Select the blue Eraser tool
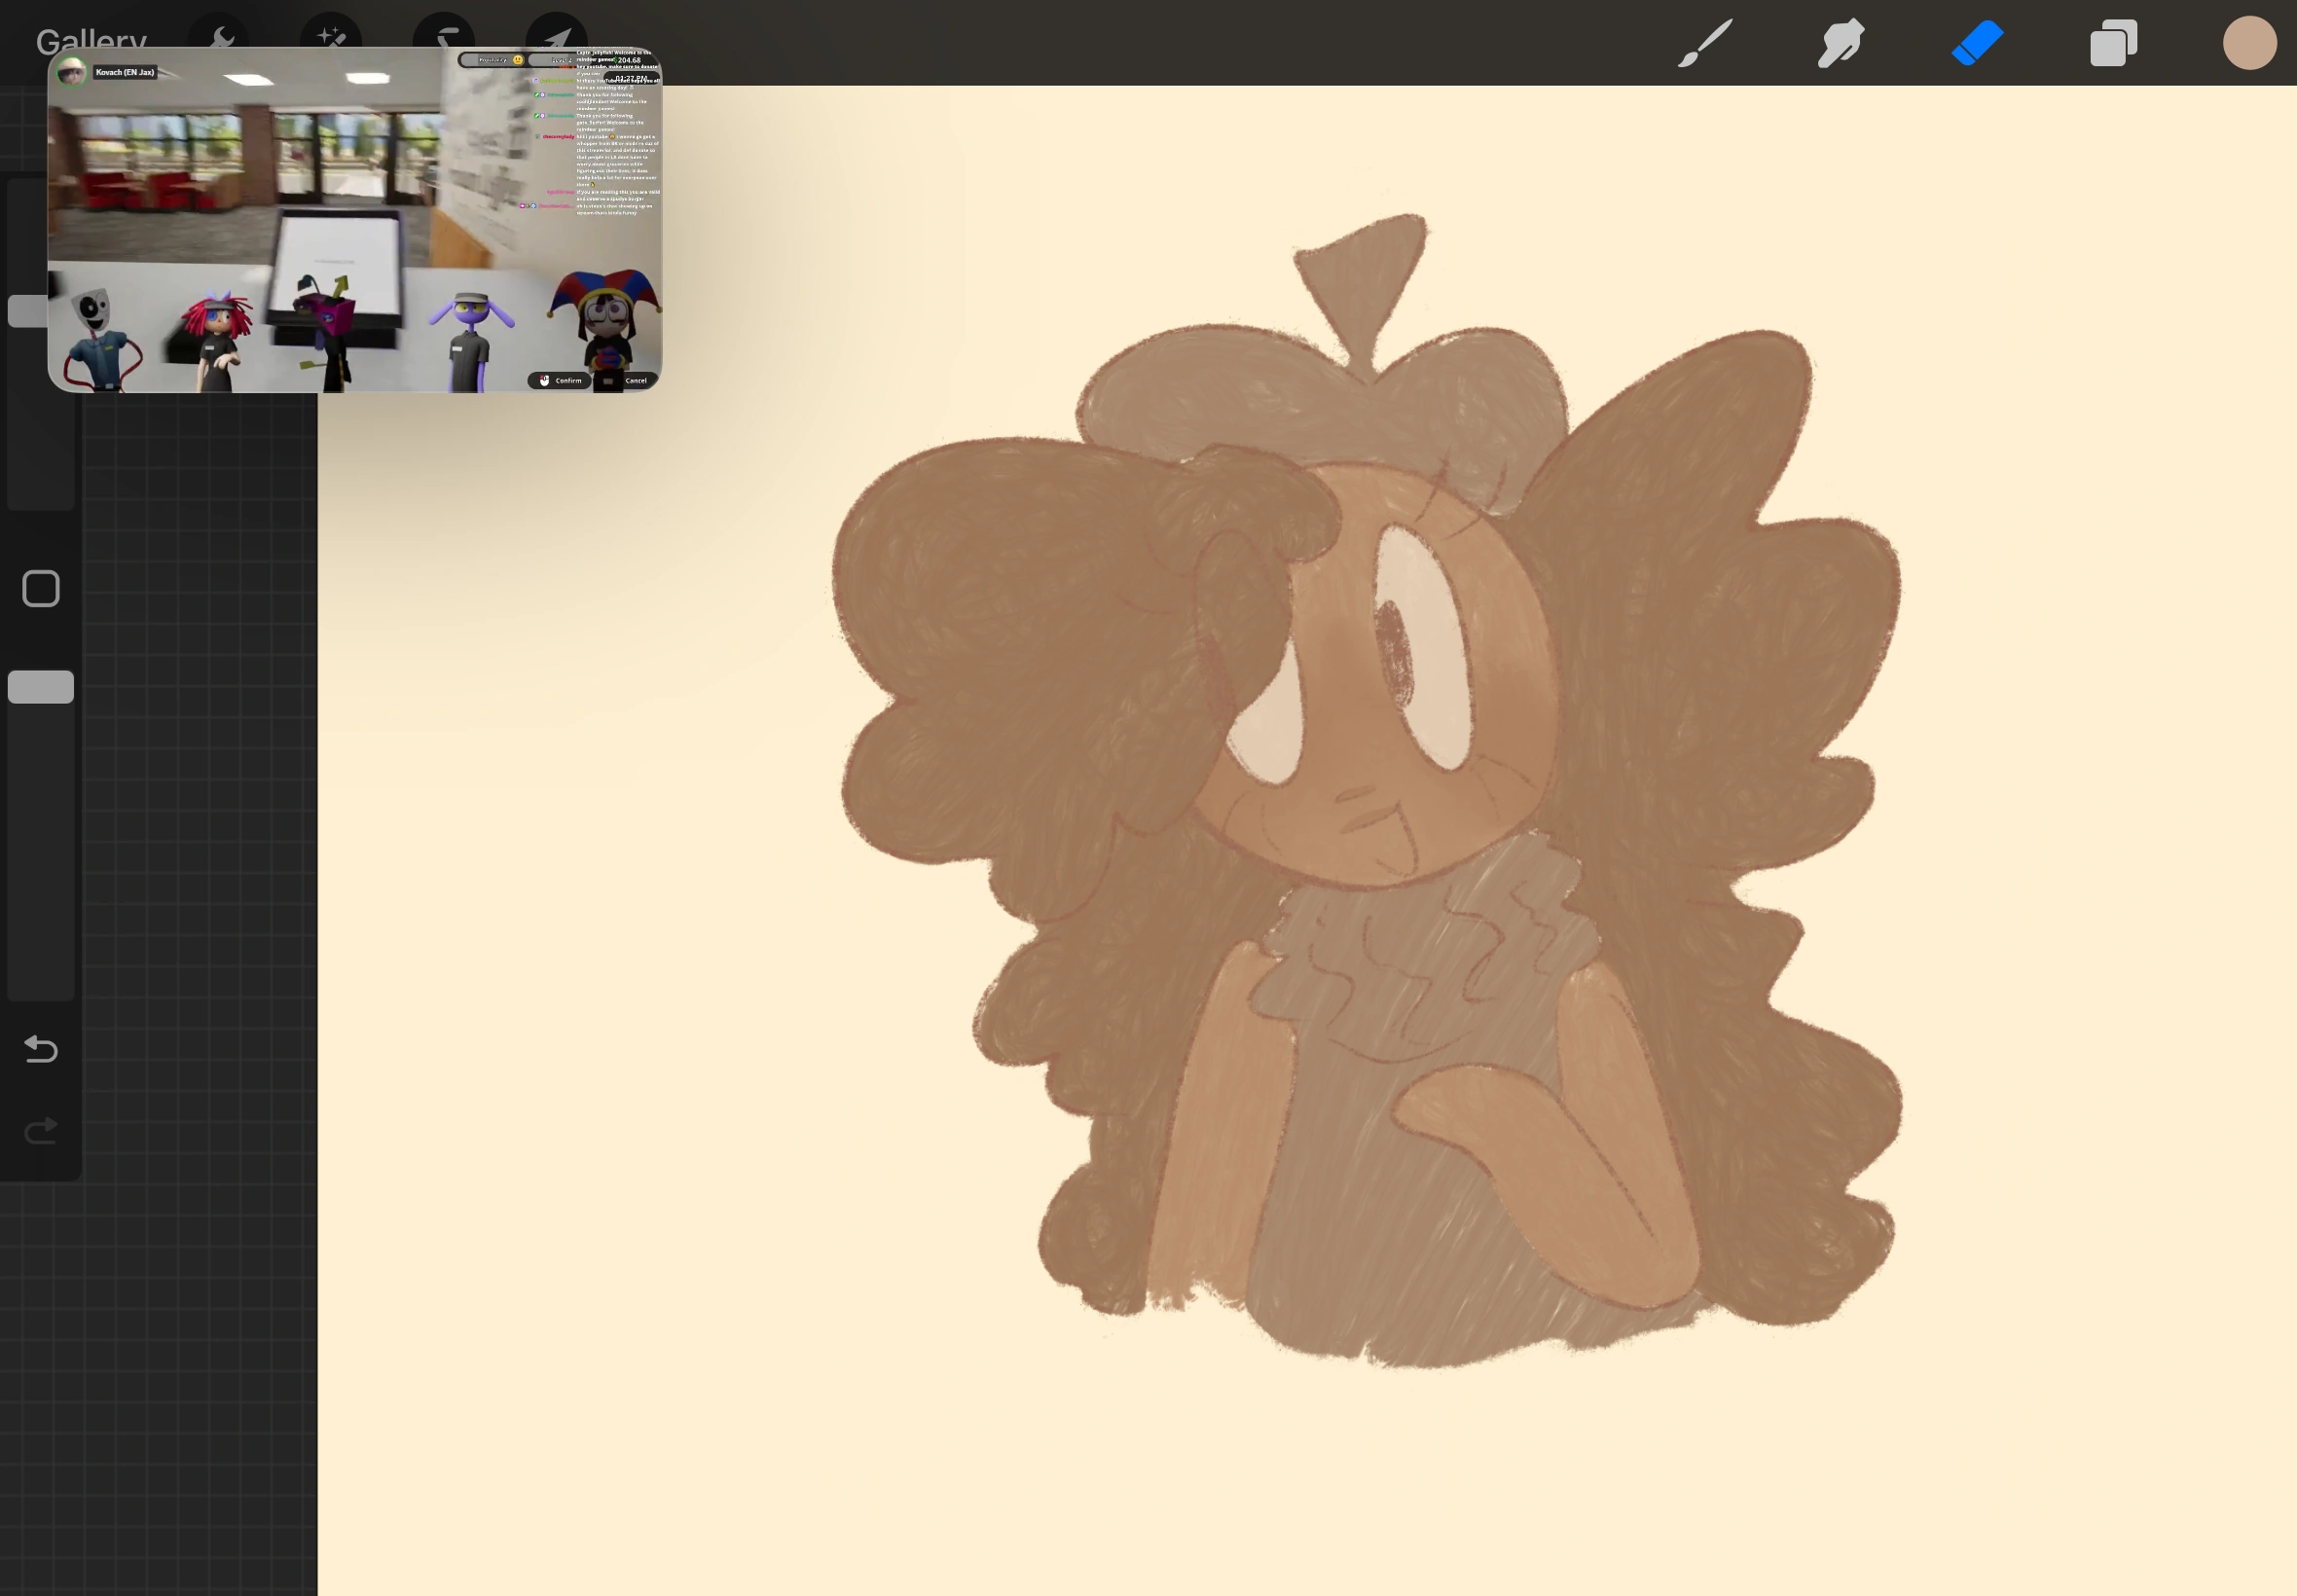Viewport: 2297px width, 1596px height. (1977, 43)
